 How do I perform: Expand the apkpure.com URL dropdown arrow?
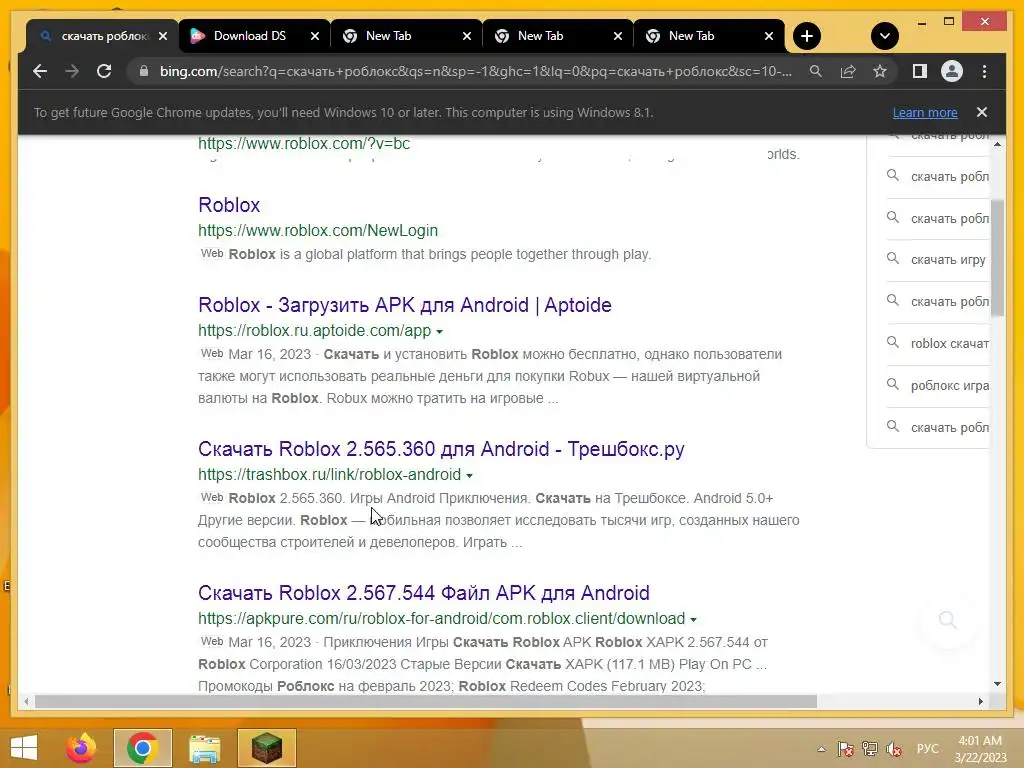(x=694, y=619)
